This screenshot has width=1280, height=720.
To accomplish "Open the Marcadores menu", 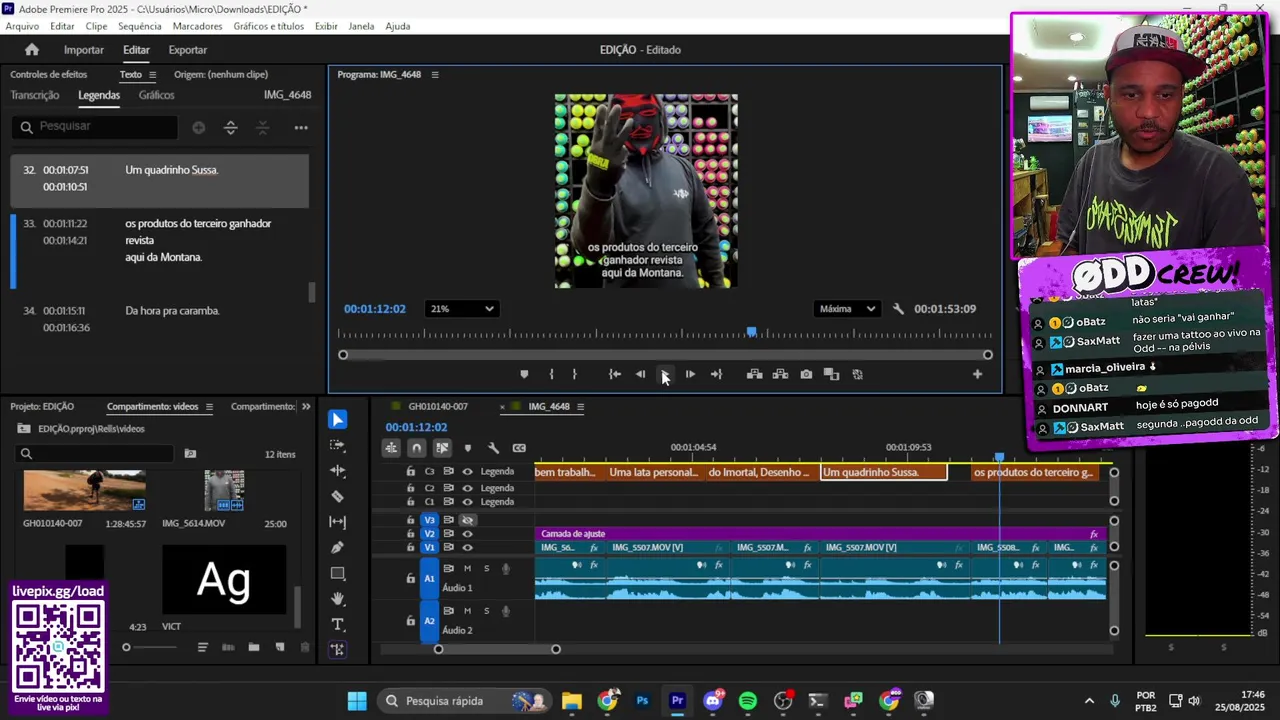I will [x=198, y=26].
